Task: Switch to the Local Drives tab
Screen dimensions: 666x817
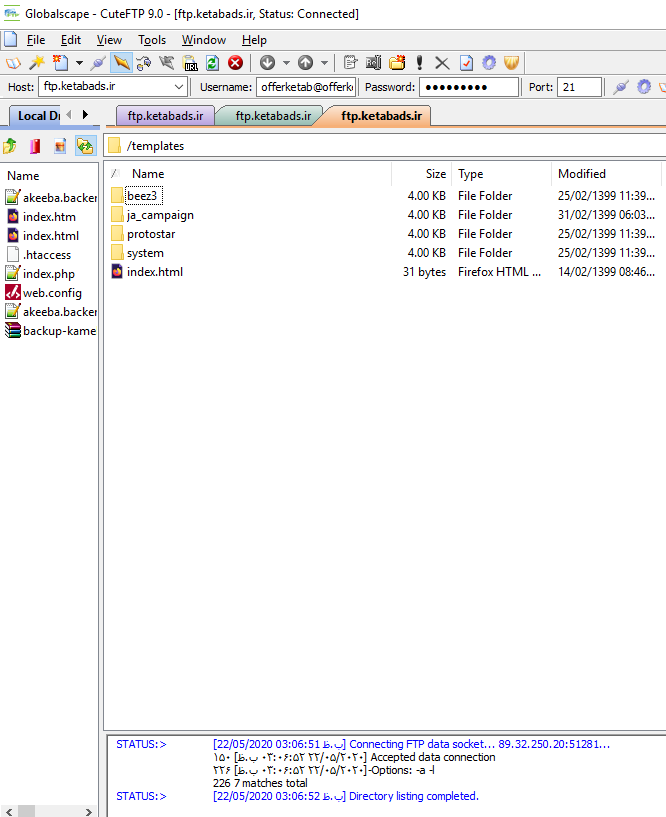Action: [x=36, y=116]
